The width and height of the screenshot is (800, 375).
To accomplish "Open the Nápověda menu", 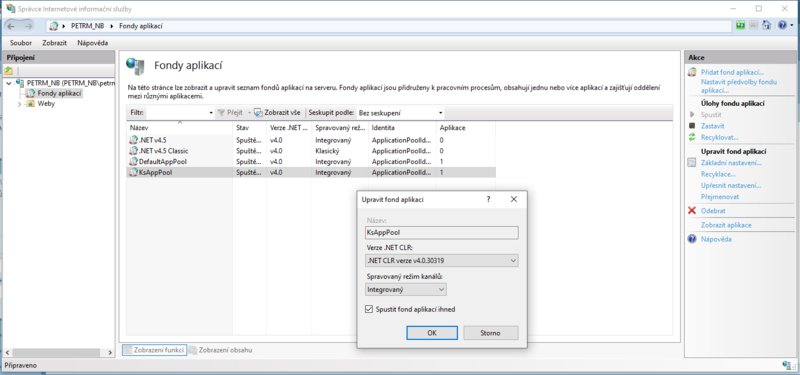I will [x=92, y=43].
